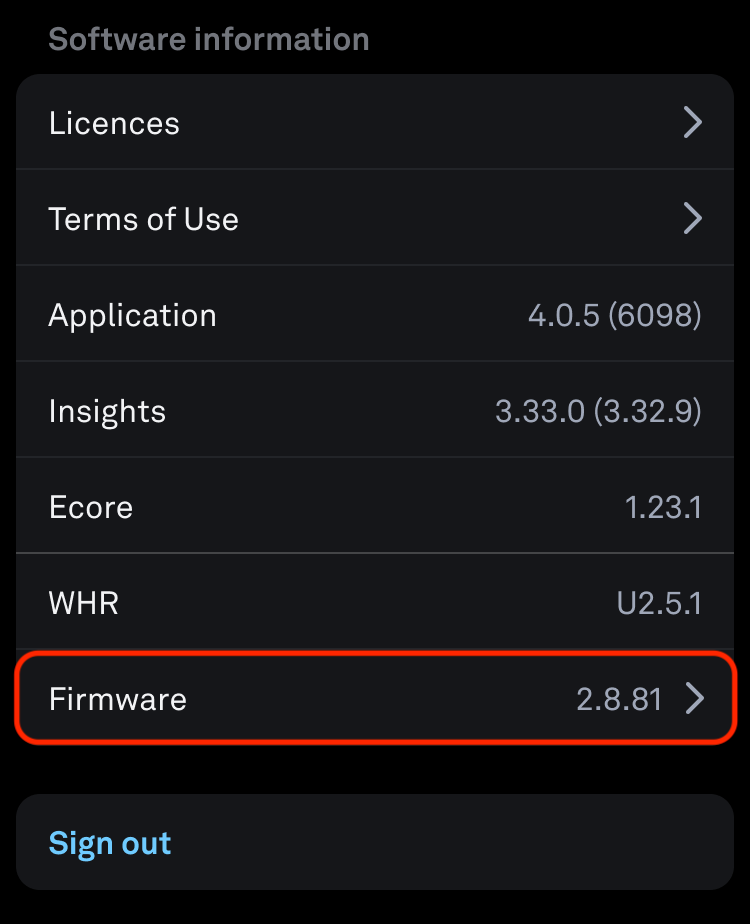Open the Licences chevron arrow
The image size is (750, 924).
[692, 123]
